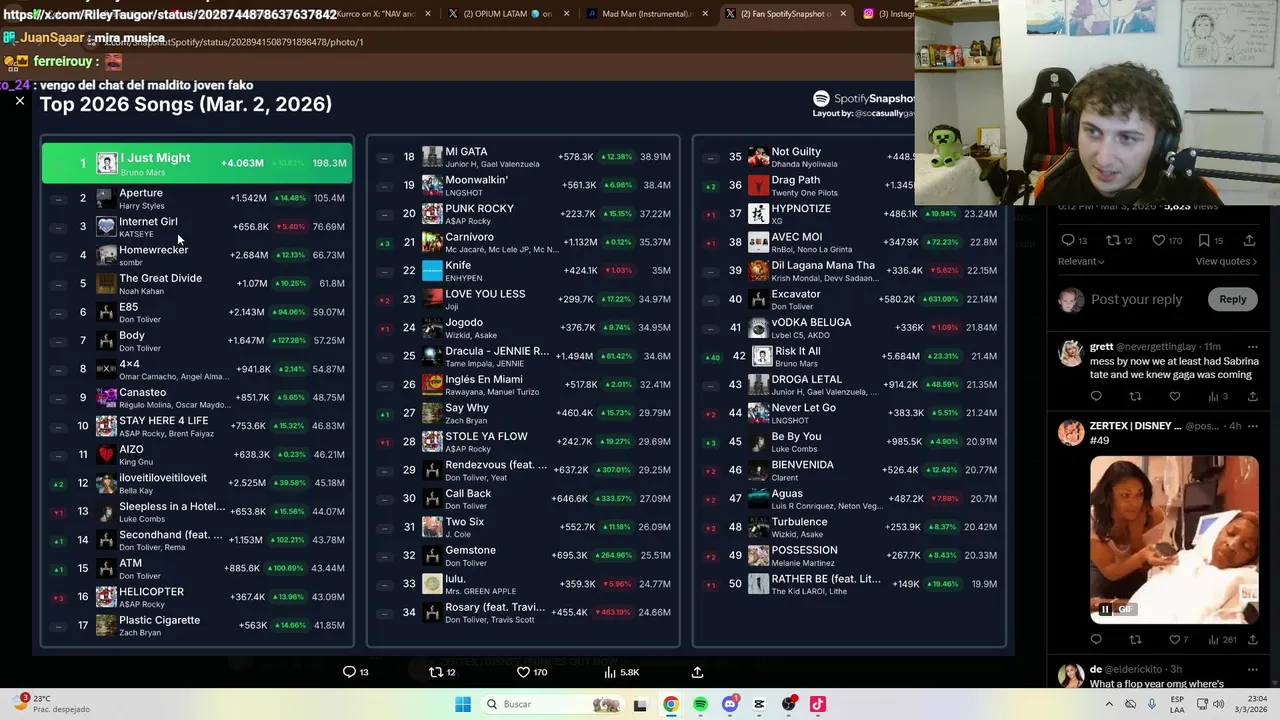Image resolution: width=1280 pixels, height=720 pixels.
Task: Open the @nevergettinglay handle link
Action: [x=1156, y=347]
